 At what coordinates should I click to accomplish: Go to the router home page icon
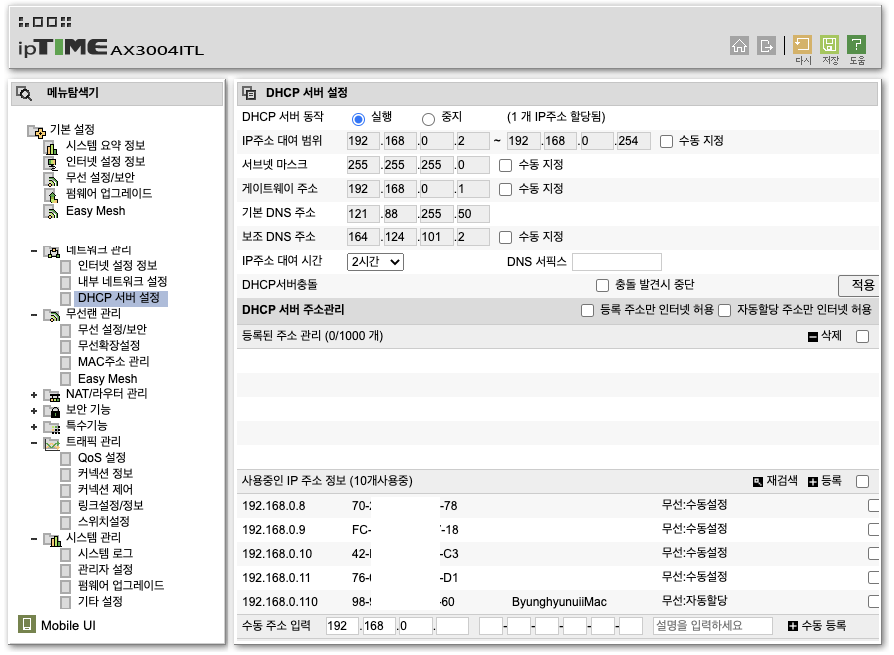(739, 45)
